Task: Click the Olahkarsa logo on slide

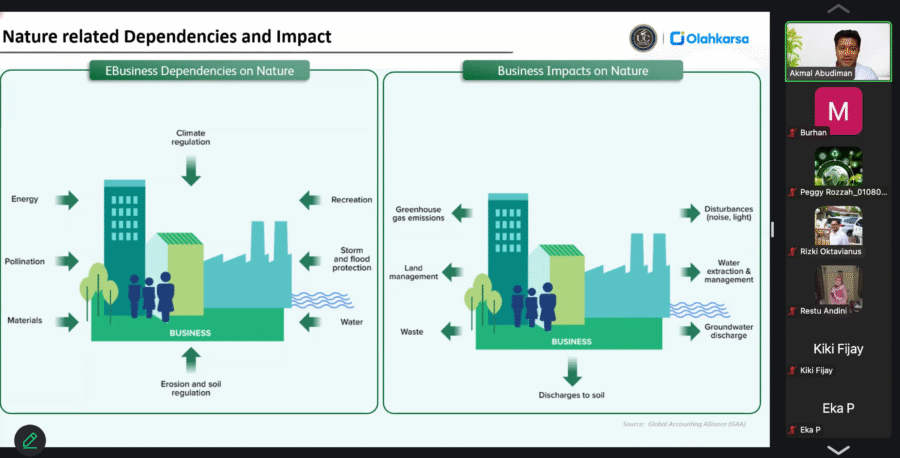Action: (x=709, y=39)
